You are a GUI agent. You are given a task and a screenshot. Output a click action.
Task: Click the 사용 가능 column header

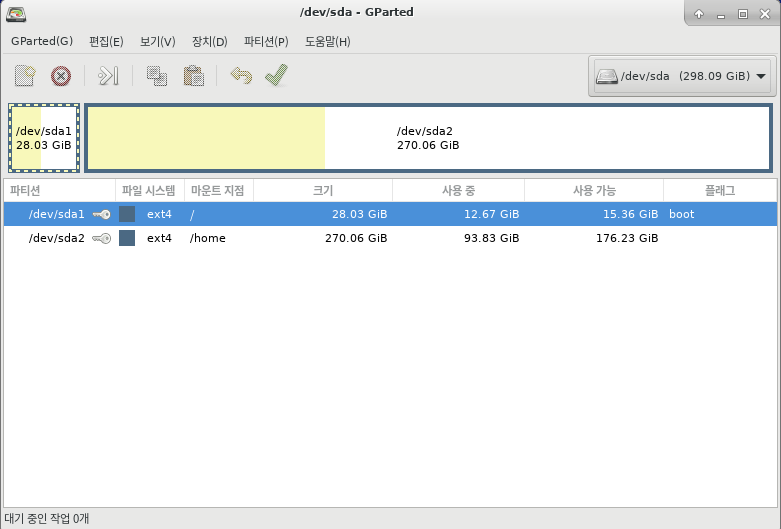pyautogui.click(x=594, y=190)
